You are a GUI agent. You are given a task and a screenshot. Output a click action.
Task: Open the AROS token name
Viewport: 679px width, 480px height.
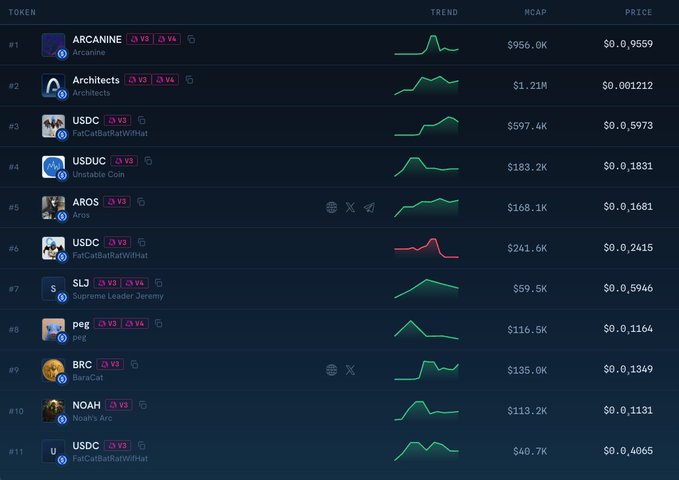coord(85,202)
